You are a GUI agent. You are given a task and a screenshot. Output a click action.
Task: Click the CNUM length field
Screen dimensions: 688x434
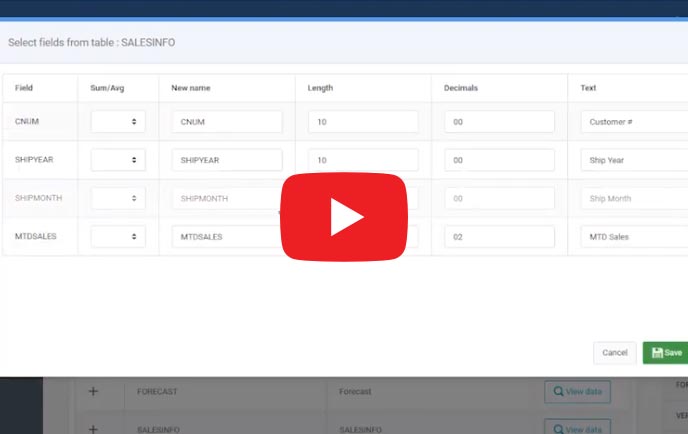pyautogui.click(x=362, y=122)
